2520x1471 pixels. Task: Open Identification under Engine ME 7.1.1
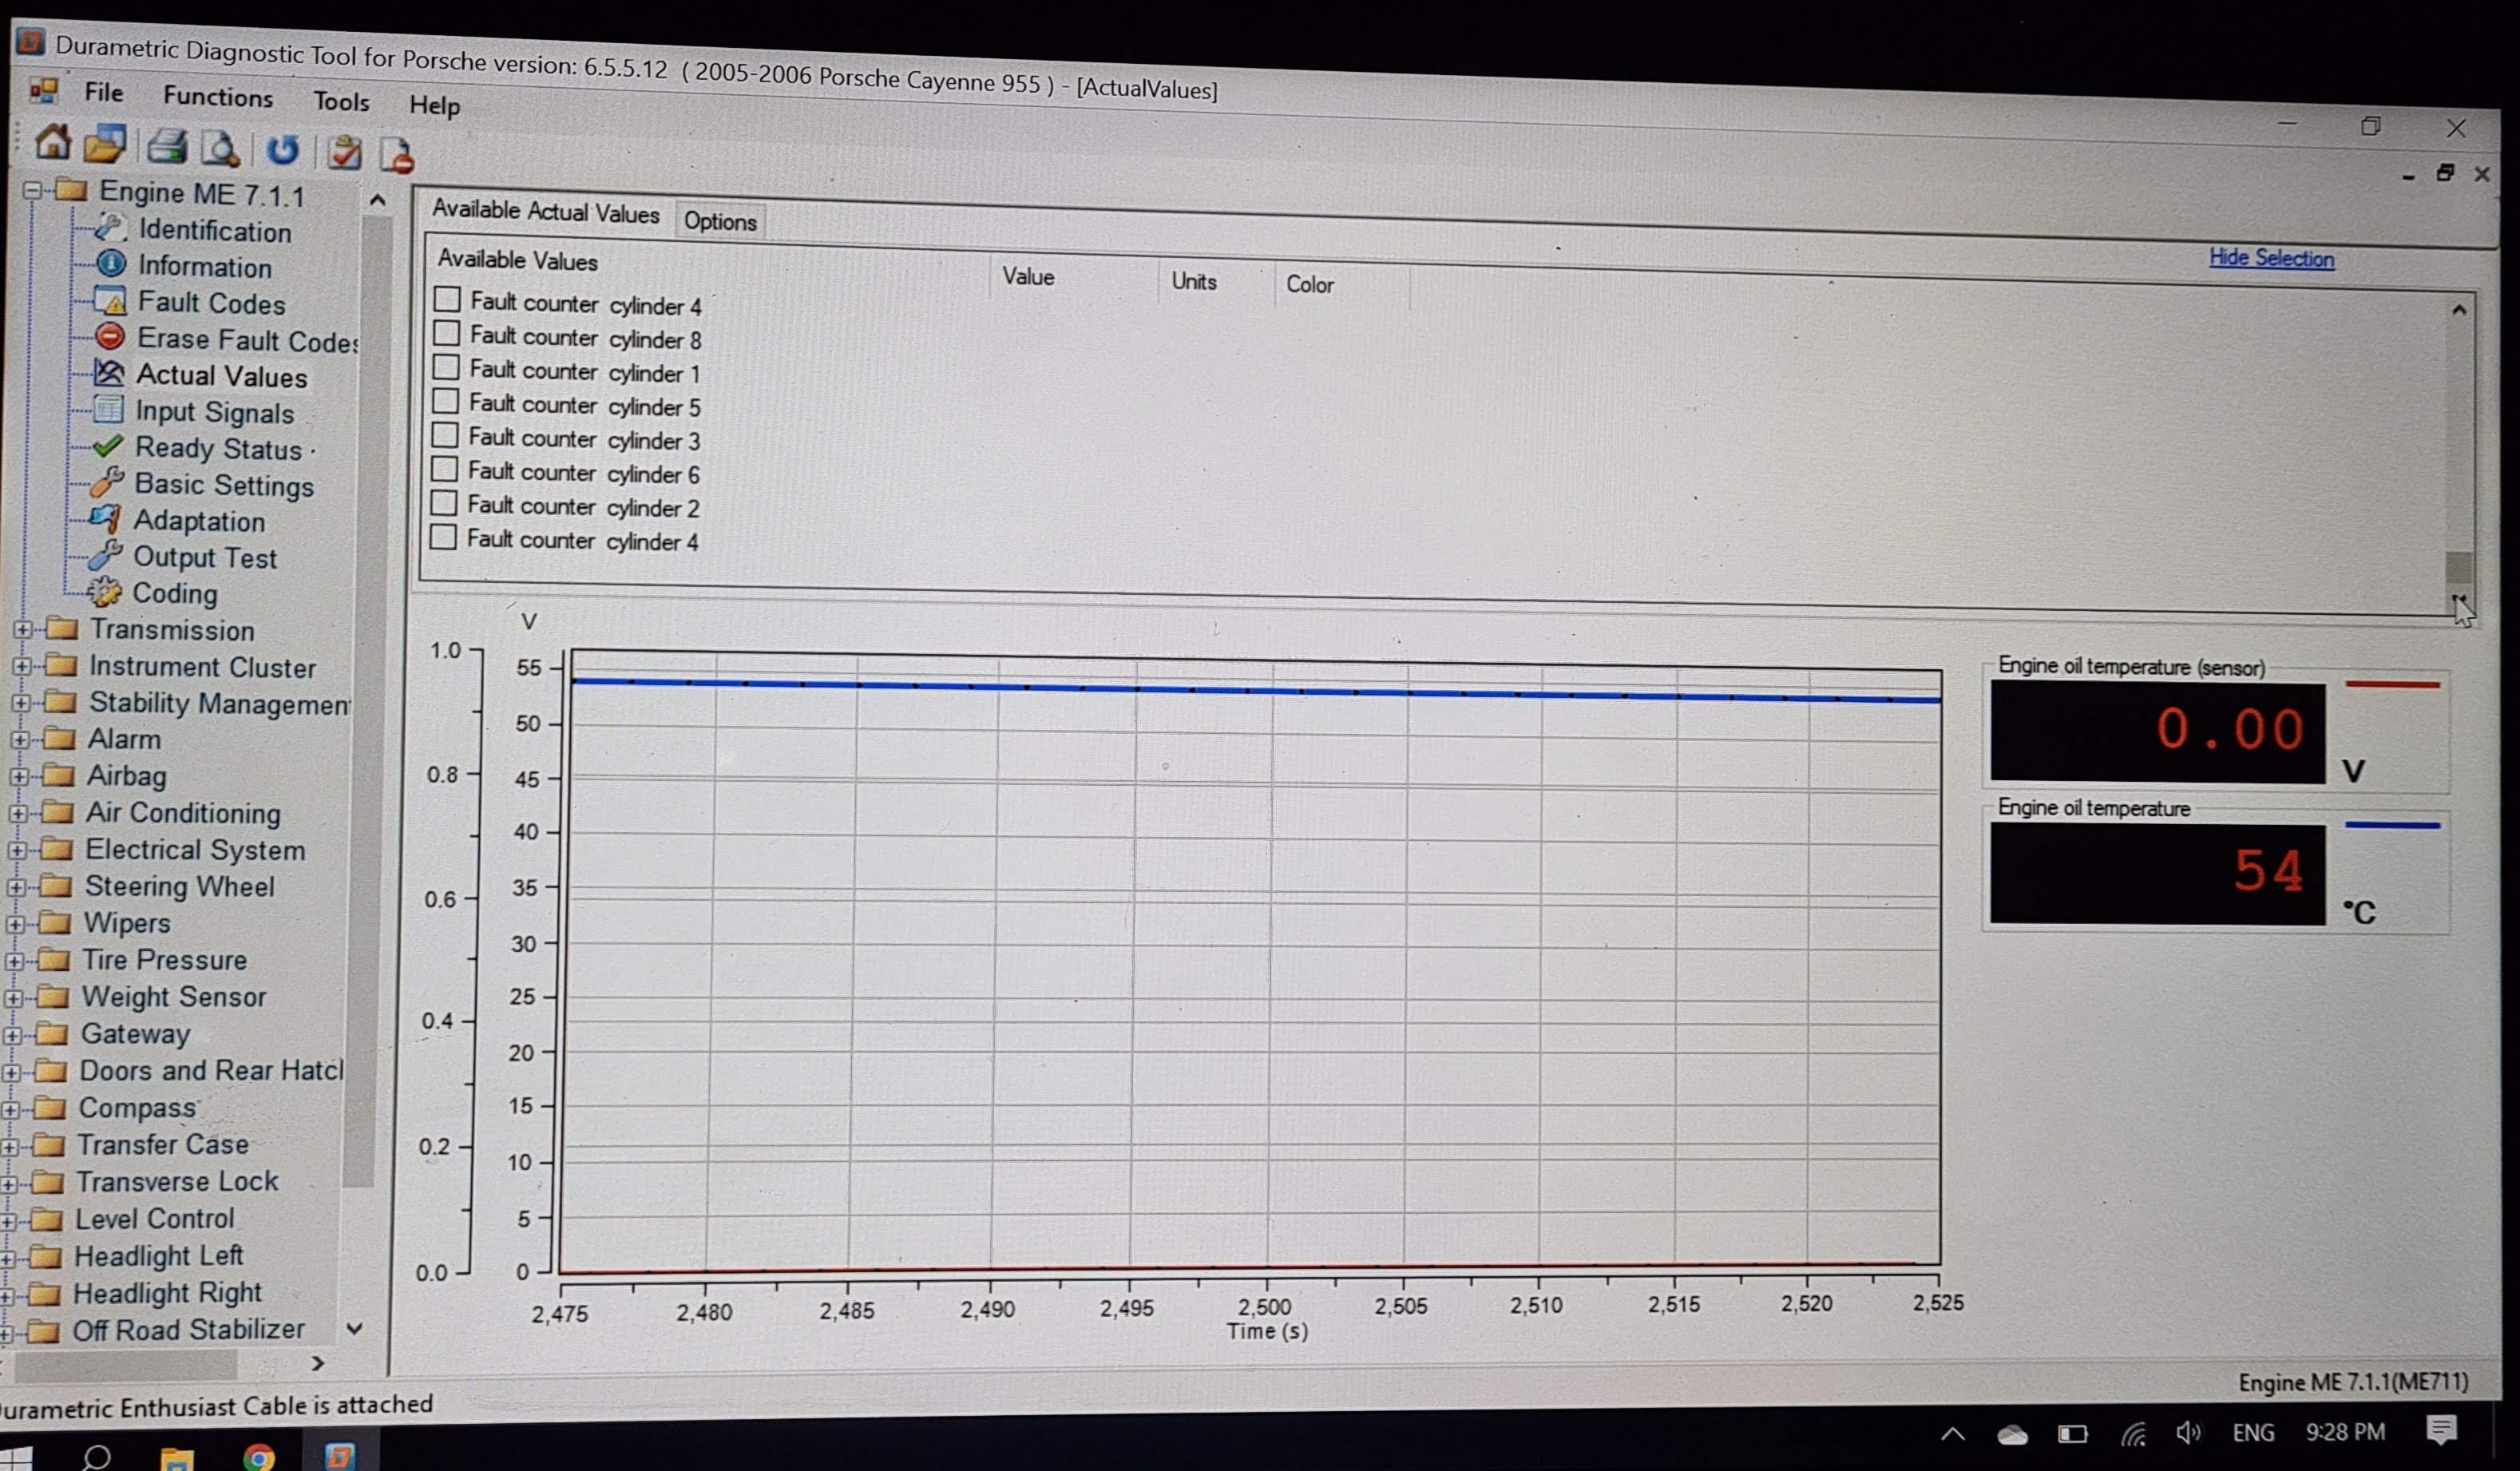pyautogui.click(x=214, y=231)
